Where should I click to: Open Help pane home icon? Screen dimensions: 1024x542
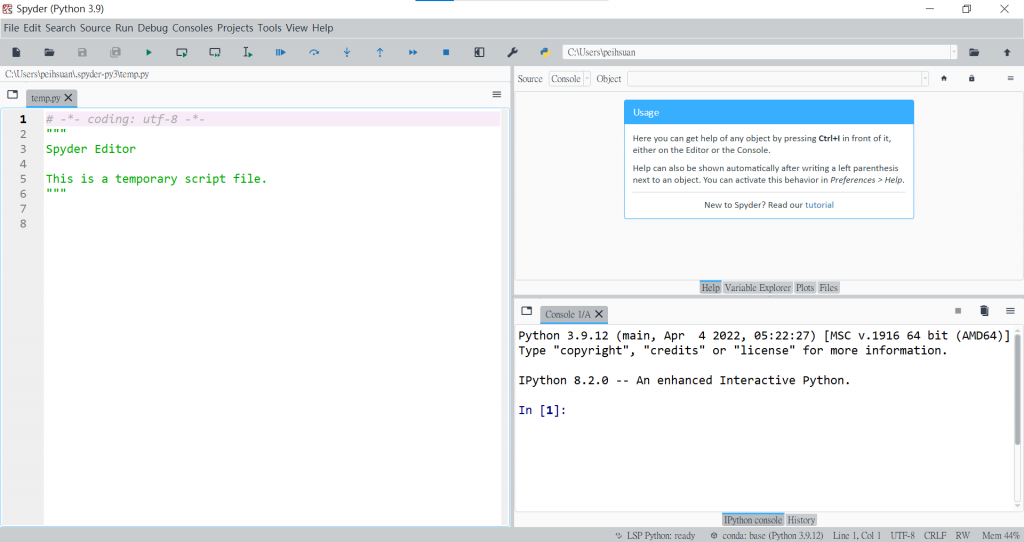click(x=944, y=78)
